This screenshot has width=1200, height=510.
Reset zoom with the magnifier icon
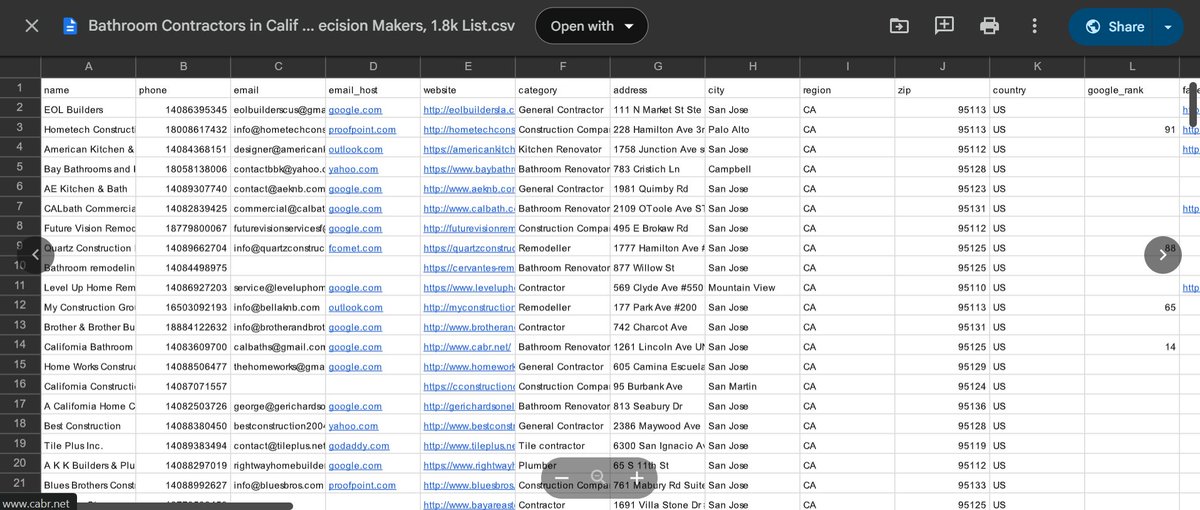[598, 478]
